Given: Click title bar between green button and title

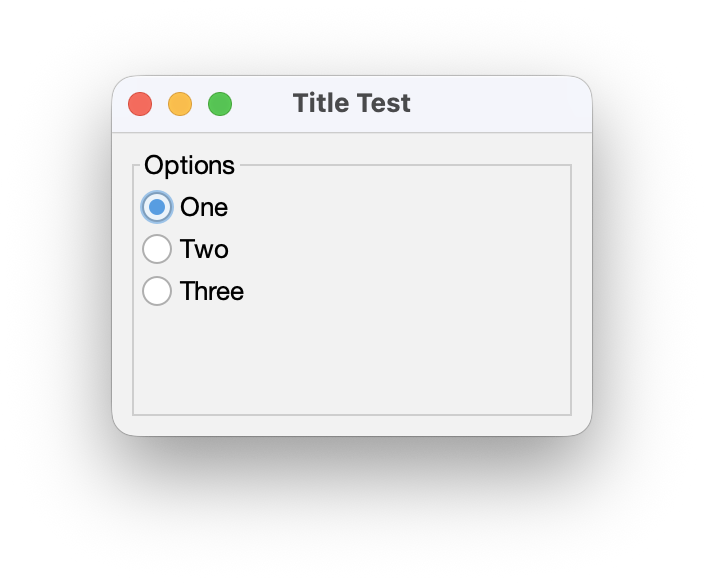Looking at the screenshot, I should pos(262,104).
